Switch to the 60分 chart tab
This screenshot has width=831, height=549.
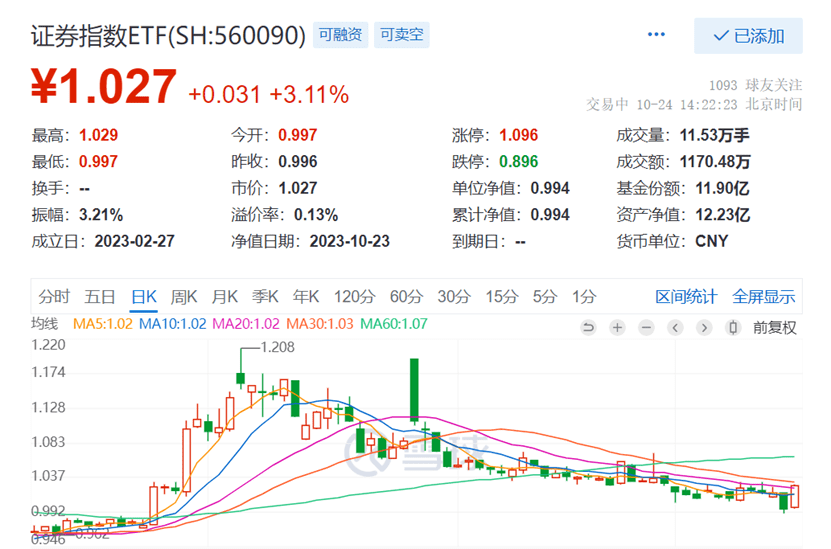pyautogui.click(x=406, y=296)
